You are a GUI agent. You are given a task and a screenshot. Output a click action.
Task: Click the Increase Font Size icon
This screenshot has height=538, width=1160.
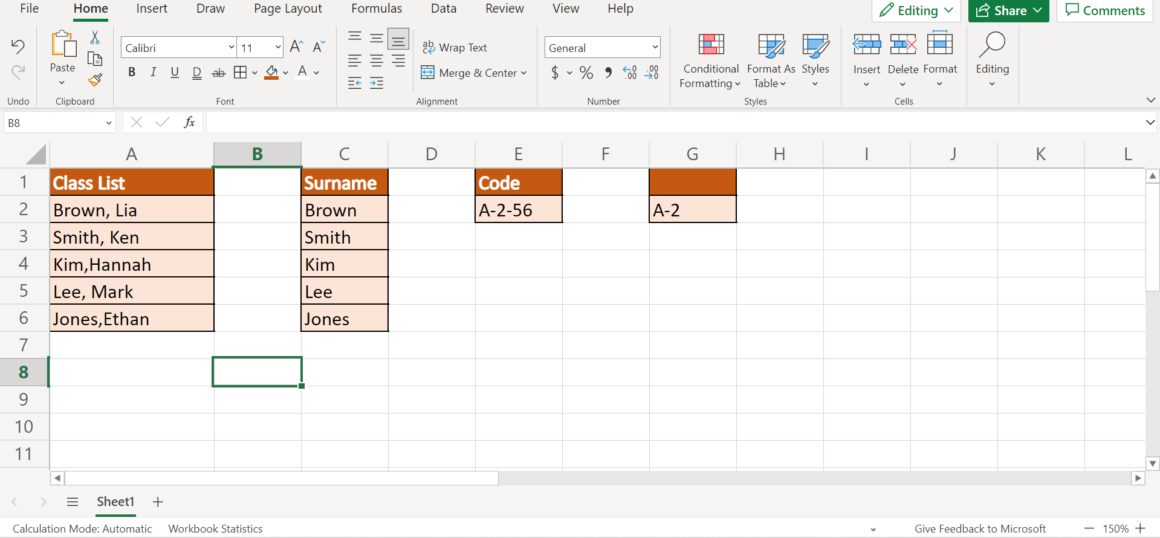pos(296,47)
